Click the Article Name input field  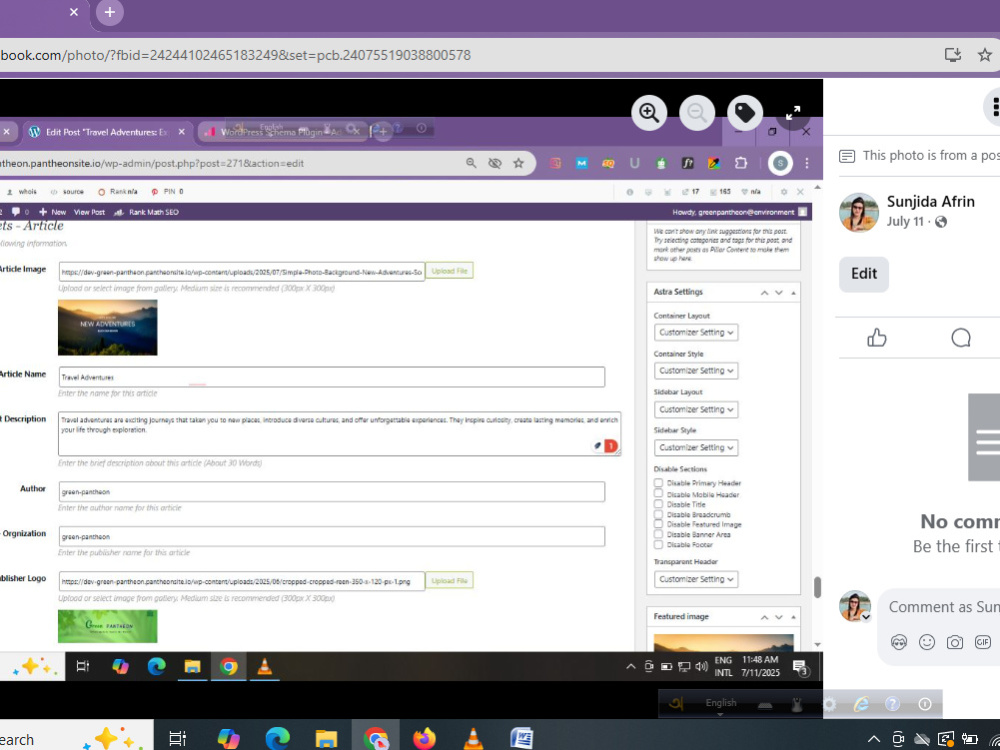pyautogui.click(x=332, y=377)
